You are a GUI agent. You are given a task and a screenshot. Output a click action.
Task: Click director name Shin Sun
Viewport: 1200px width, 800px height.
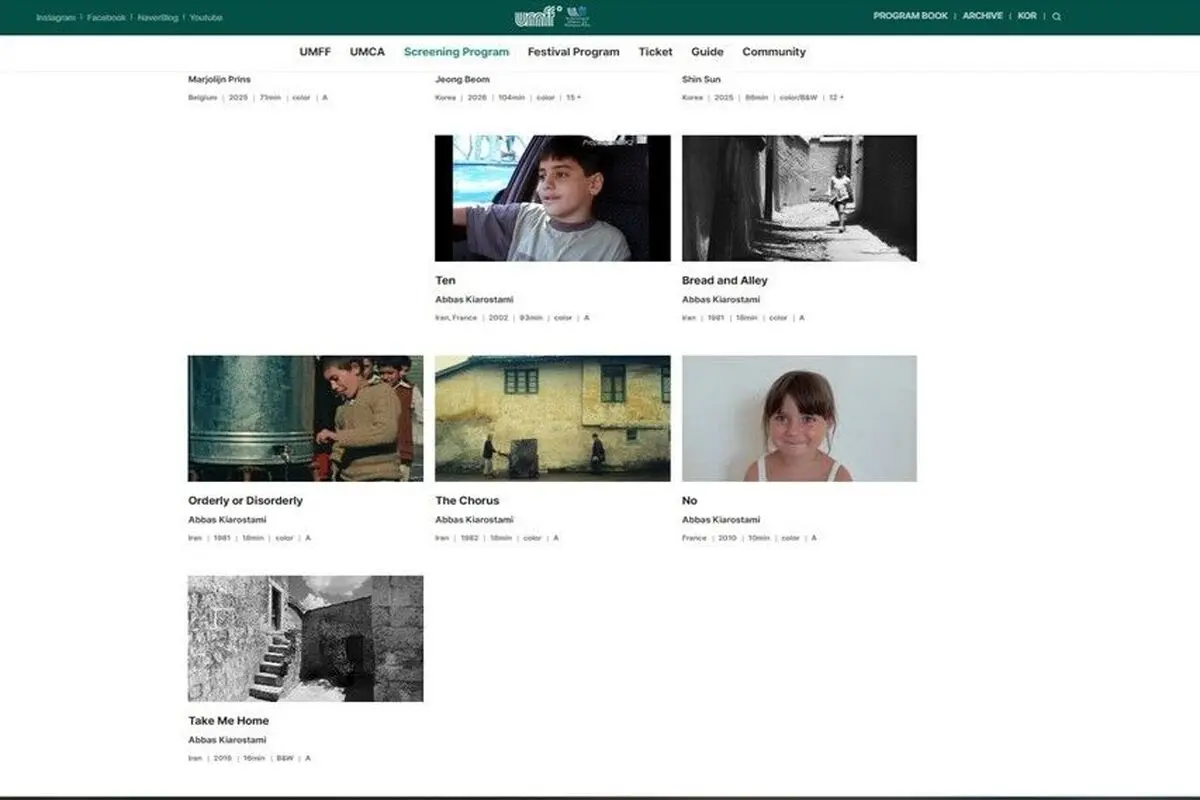[x=701, y=79]
